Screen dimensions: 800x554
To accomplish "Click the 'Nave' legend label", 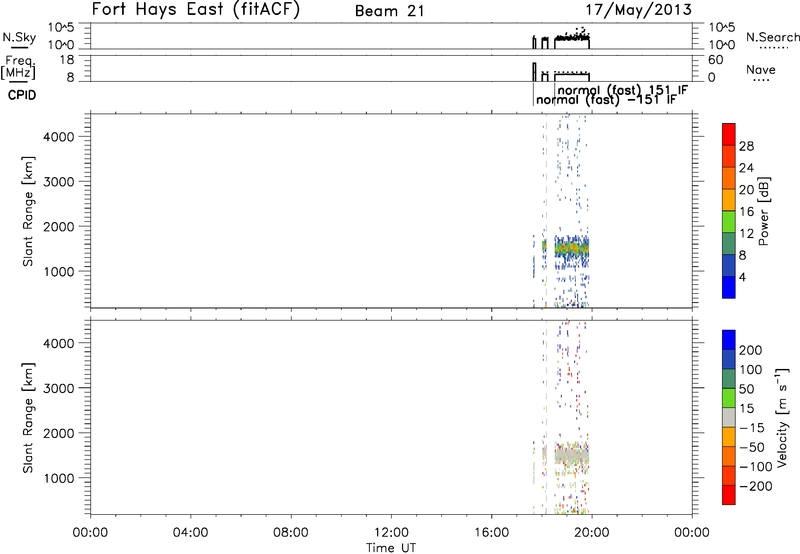I will pyautogui.click(x=761, y=70).
